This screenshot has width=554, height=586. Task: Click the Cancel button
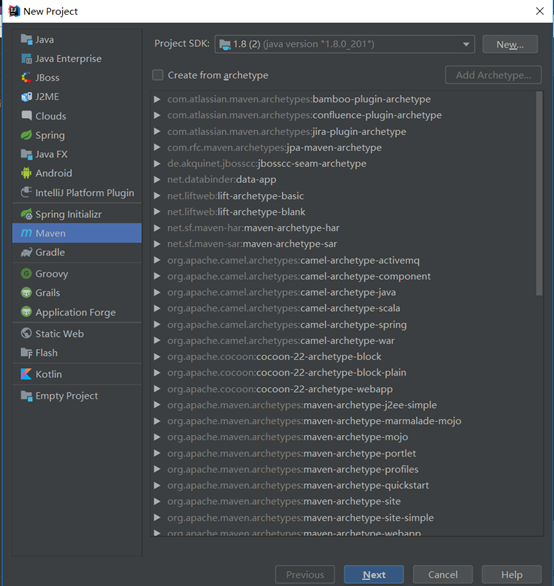[443, 574]
